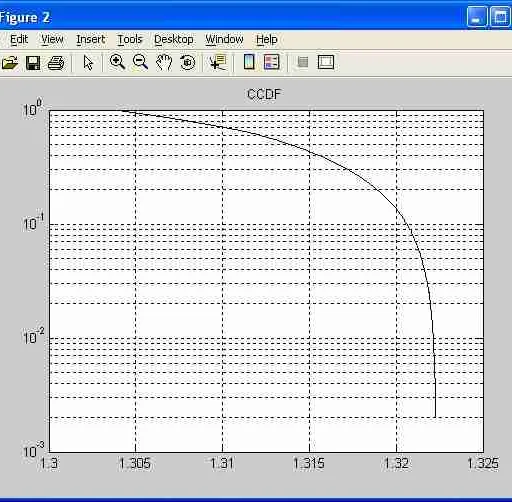This screenshot has width=512, height=502.
Task: Open the Desktop menu
Action: coord(174,40)
